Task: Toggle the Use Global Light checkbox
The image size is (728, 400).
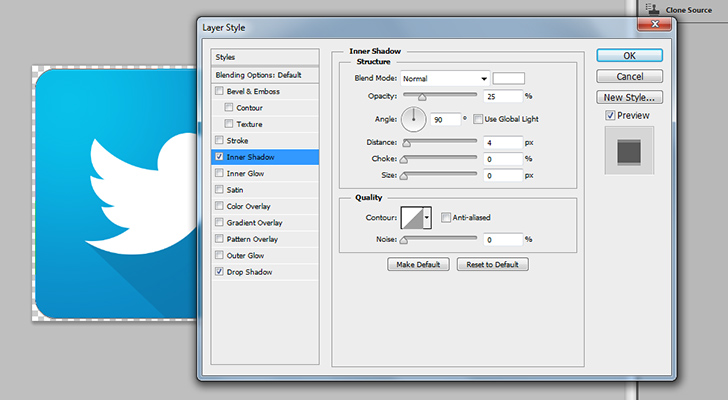Action: click(x=477, y=119)
